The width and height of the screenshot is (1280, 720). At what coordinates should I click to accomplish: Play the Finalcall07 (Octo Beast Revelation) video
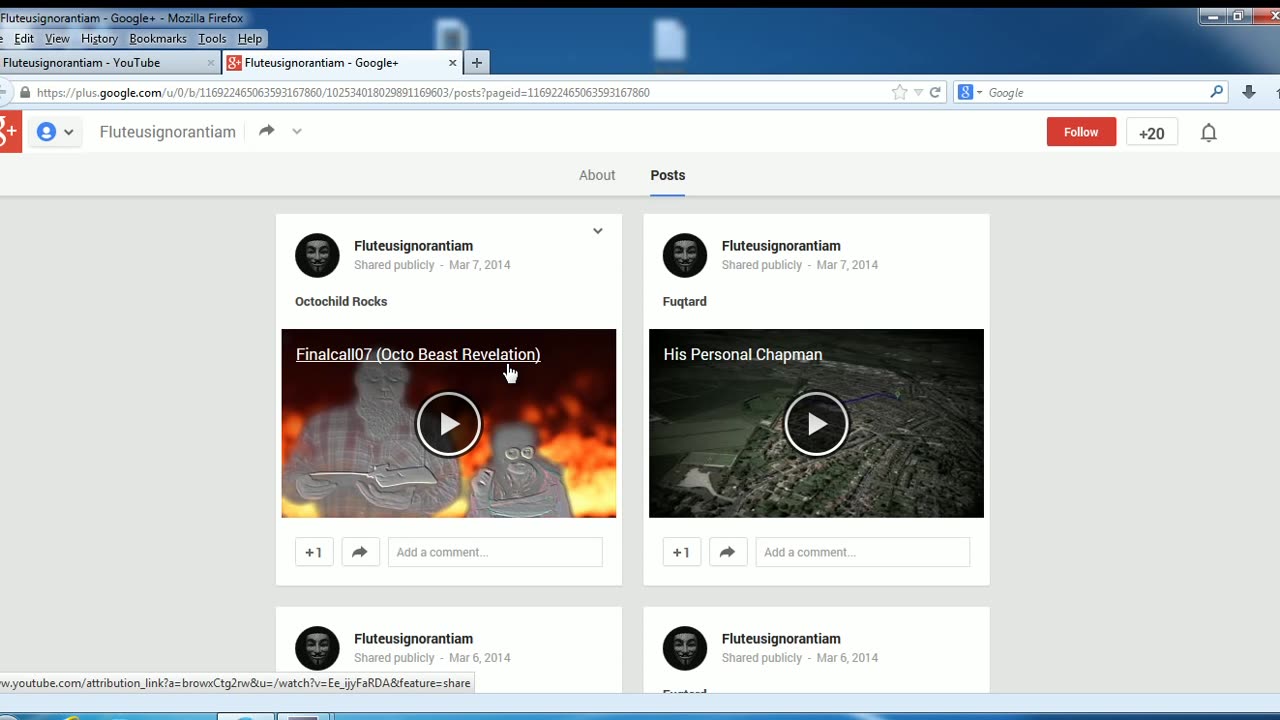[x=449, y=424]
